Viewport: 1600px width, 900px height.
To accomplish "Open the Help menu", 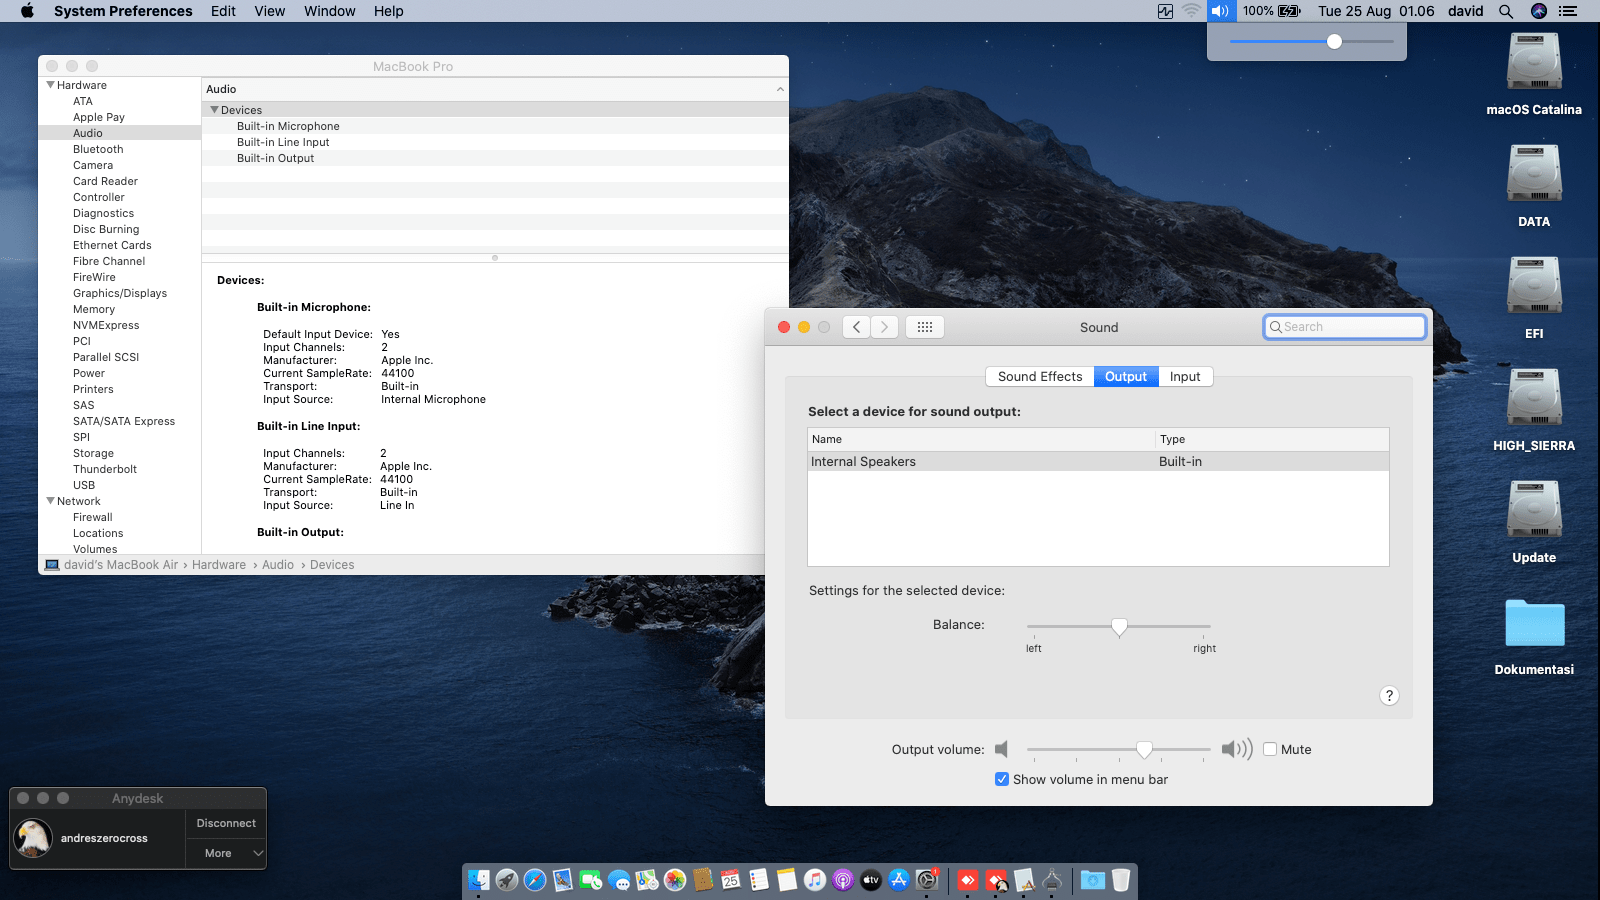I will [389, 11].
